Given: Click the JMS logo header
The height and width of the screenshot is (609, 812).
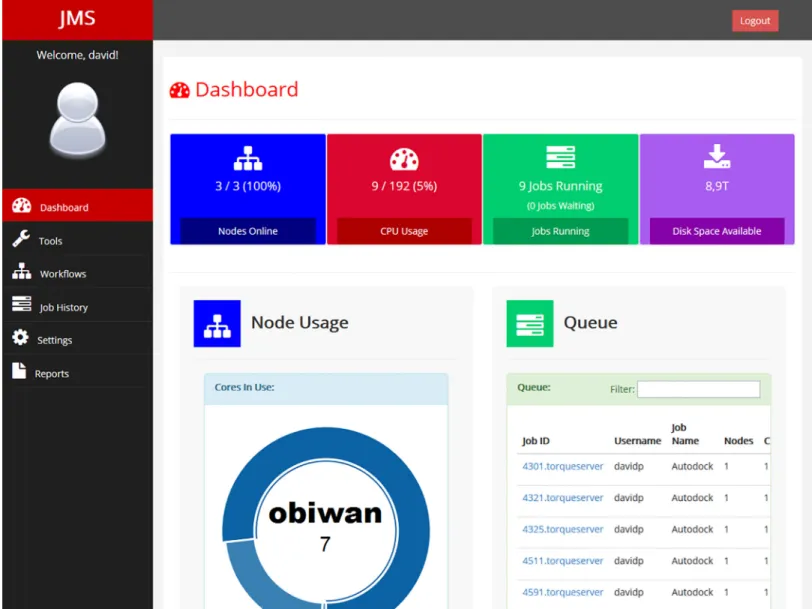Looking at the screenshot, I should tap(78, 20).
